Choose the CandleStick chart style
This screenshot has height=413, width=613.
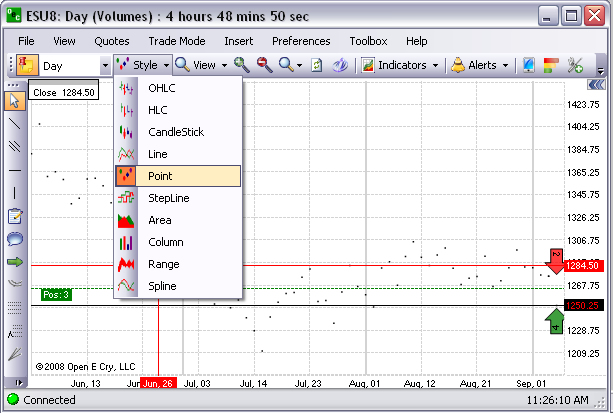click(x=178, y=132)
